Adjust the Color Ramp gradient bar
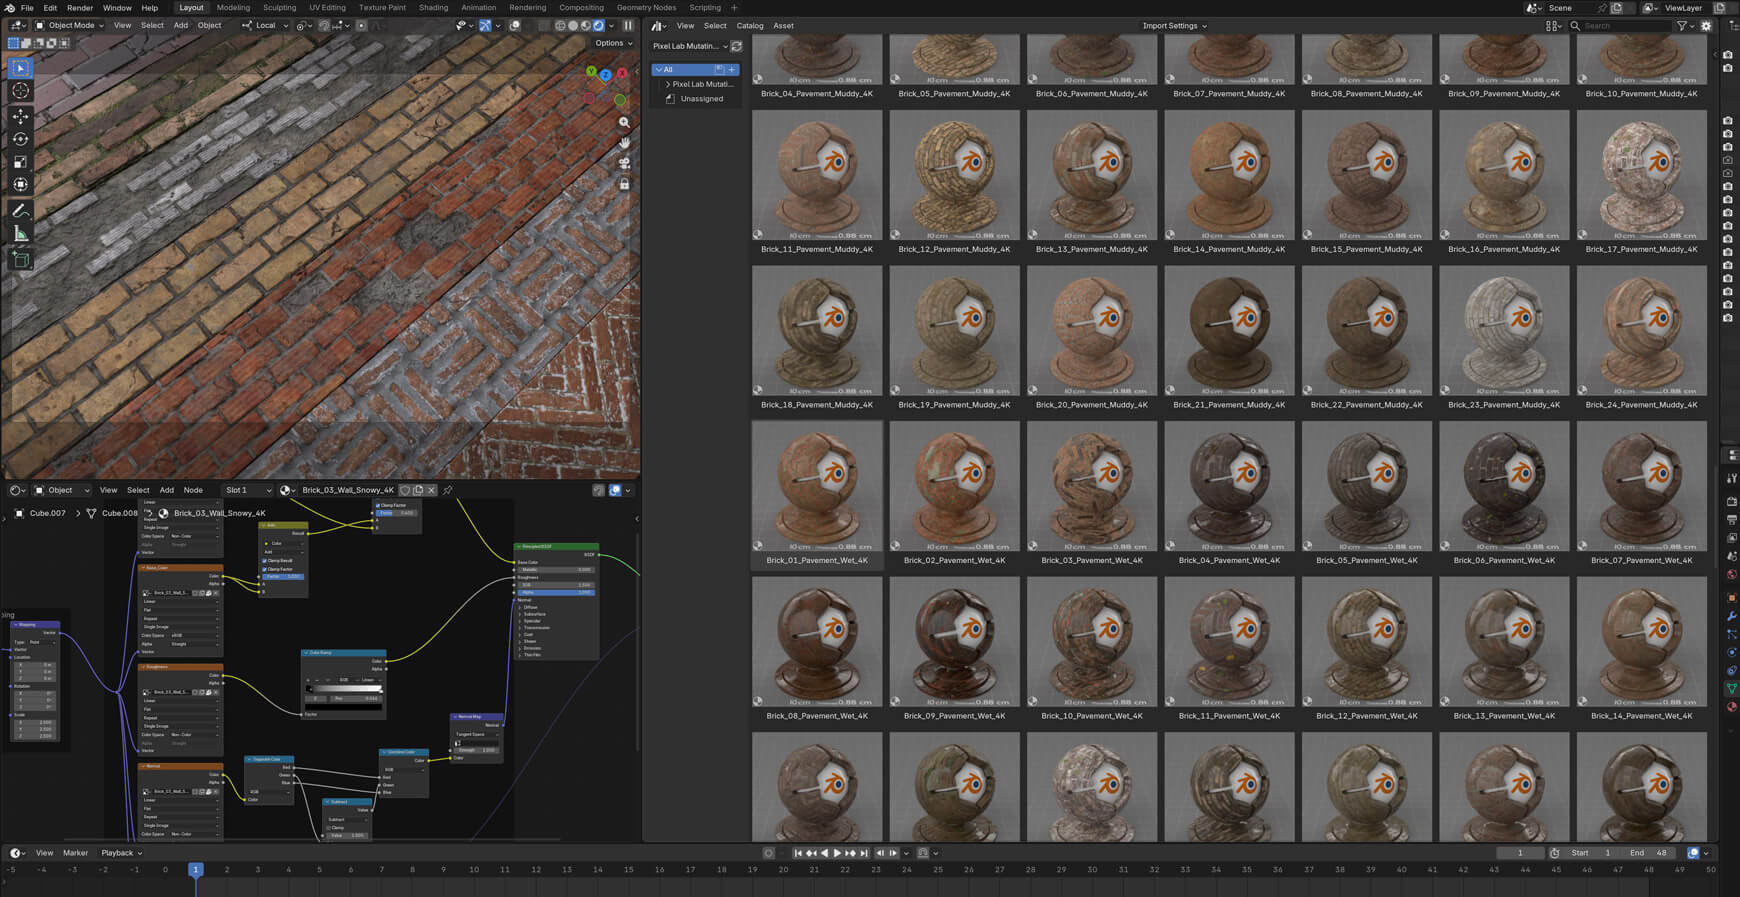 (344, 689)
